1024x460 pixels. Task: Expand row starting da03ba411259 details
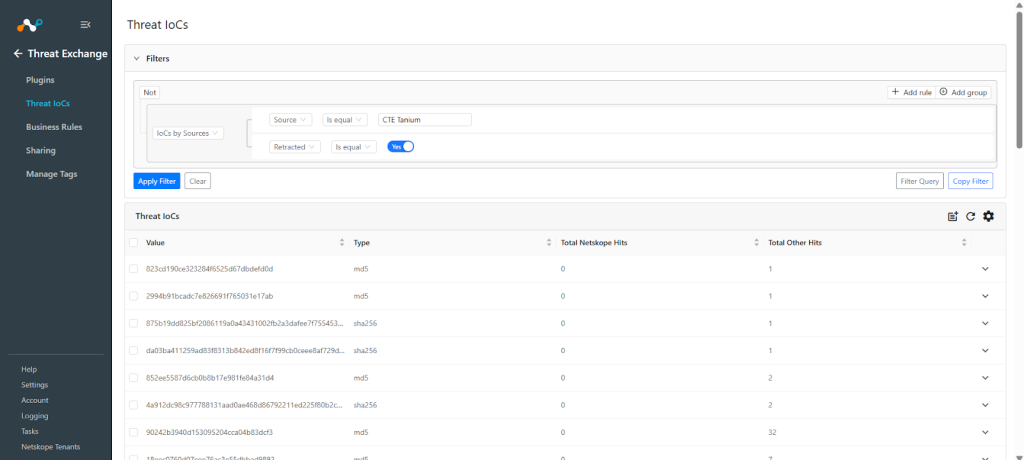[985, 351]
